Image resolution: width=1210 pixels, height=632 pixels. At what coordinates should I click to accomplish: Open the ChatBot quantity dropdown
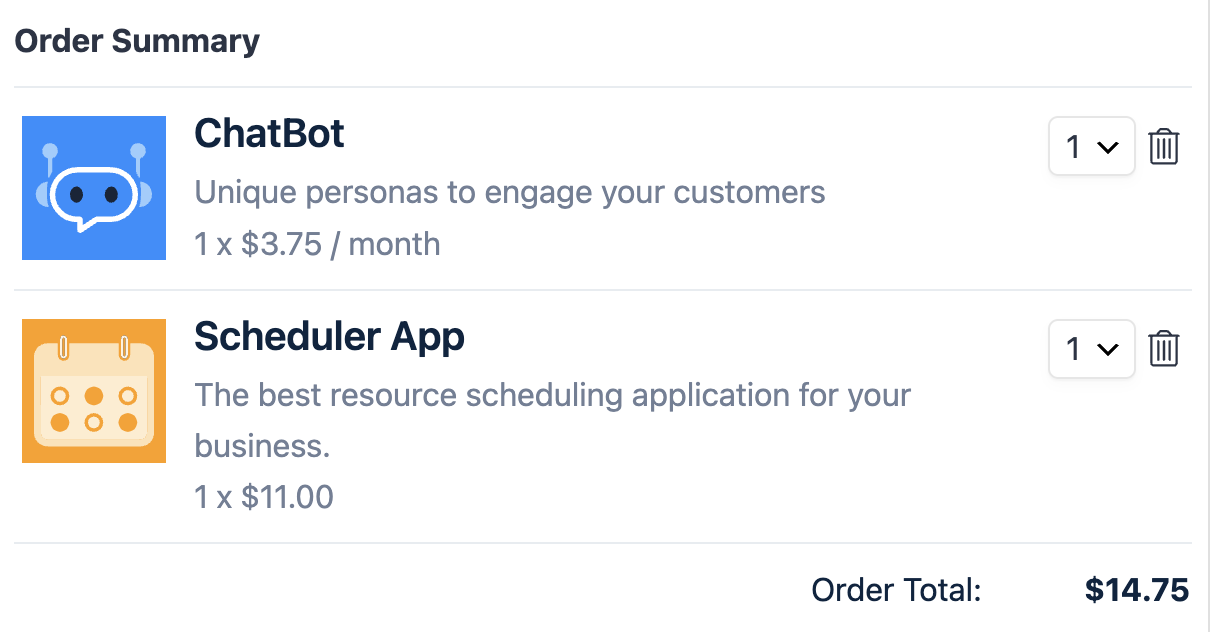[1091, 147]
